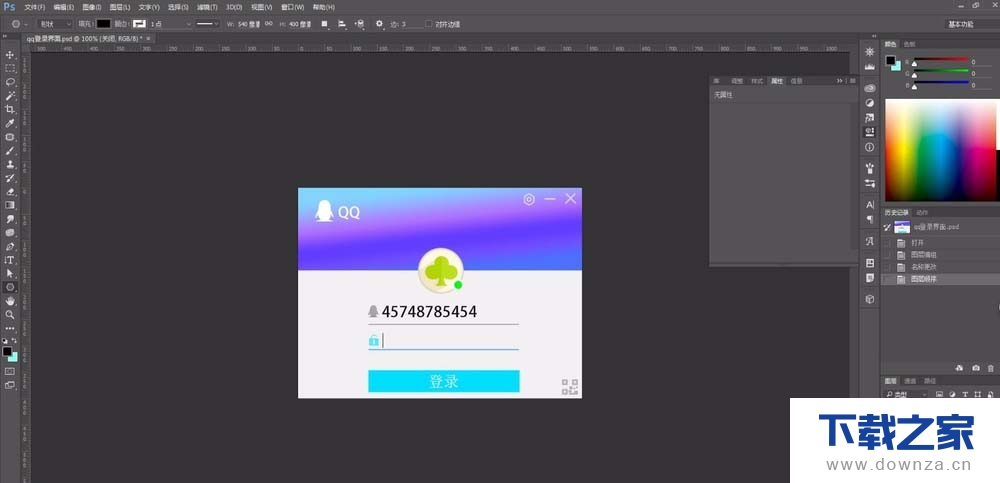Select the Lasso tool
This screenshot has width=1000, height=483.
click(x=10, y=82)
